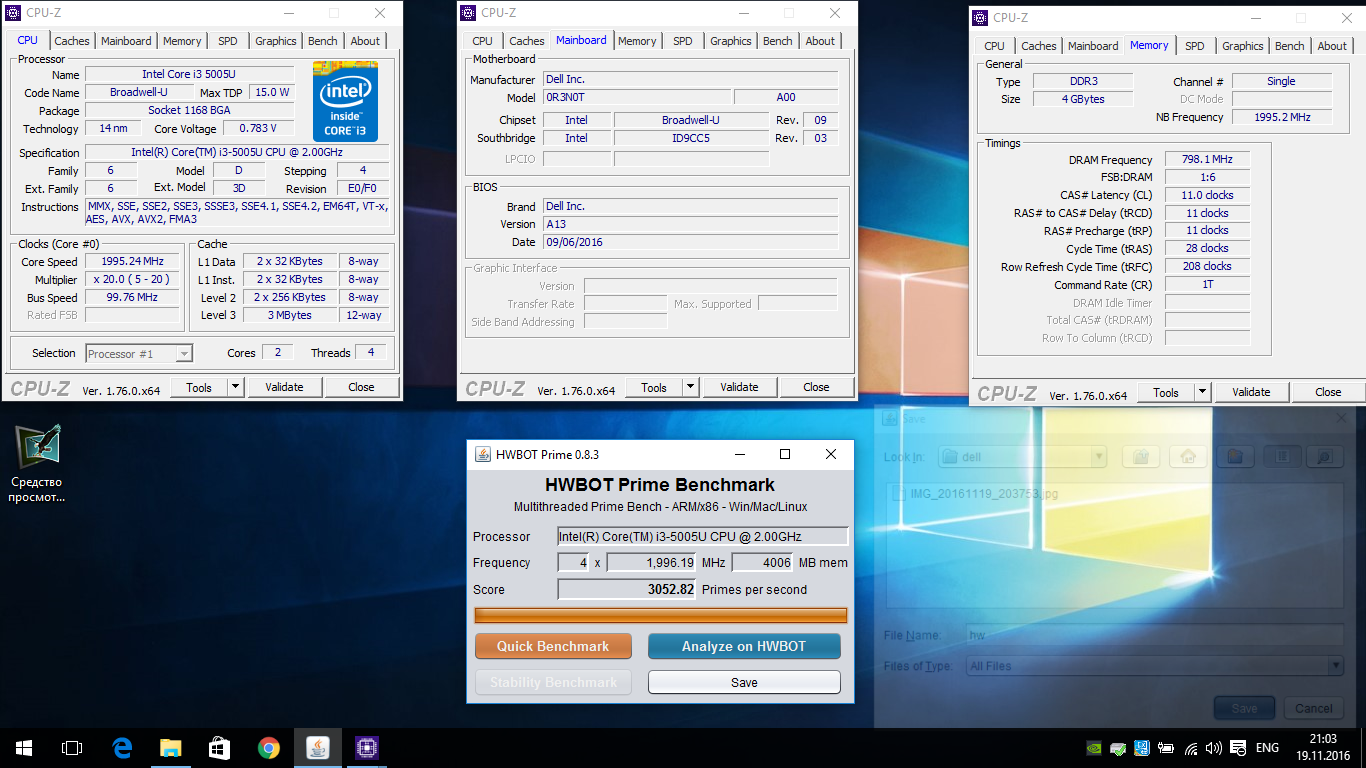1366x768 pixels.
Task: Open the NVIDIA tray icon
Action: pos(1094,748)
